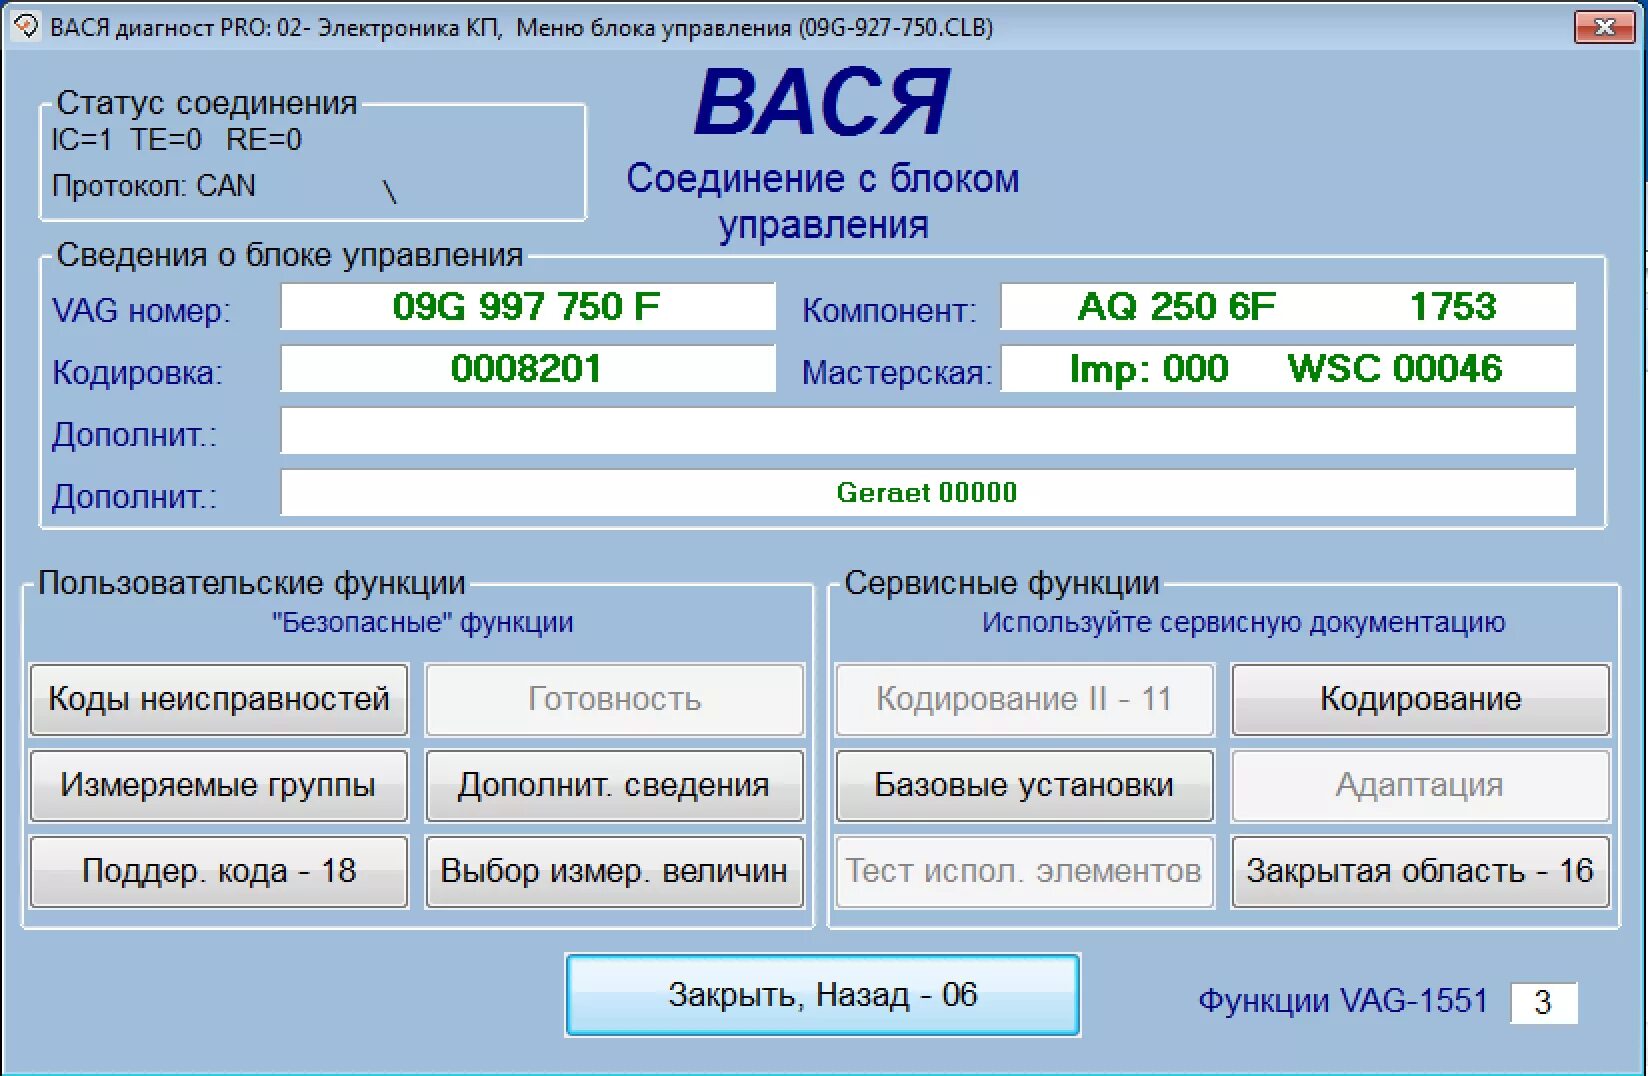Screen dimensions: 1648x1076
Task: Click the VAG номер: label
Action: click(x=141, y=311)
